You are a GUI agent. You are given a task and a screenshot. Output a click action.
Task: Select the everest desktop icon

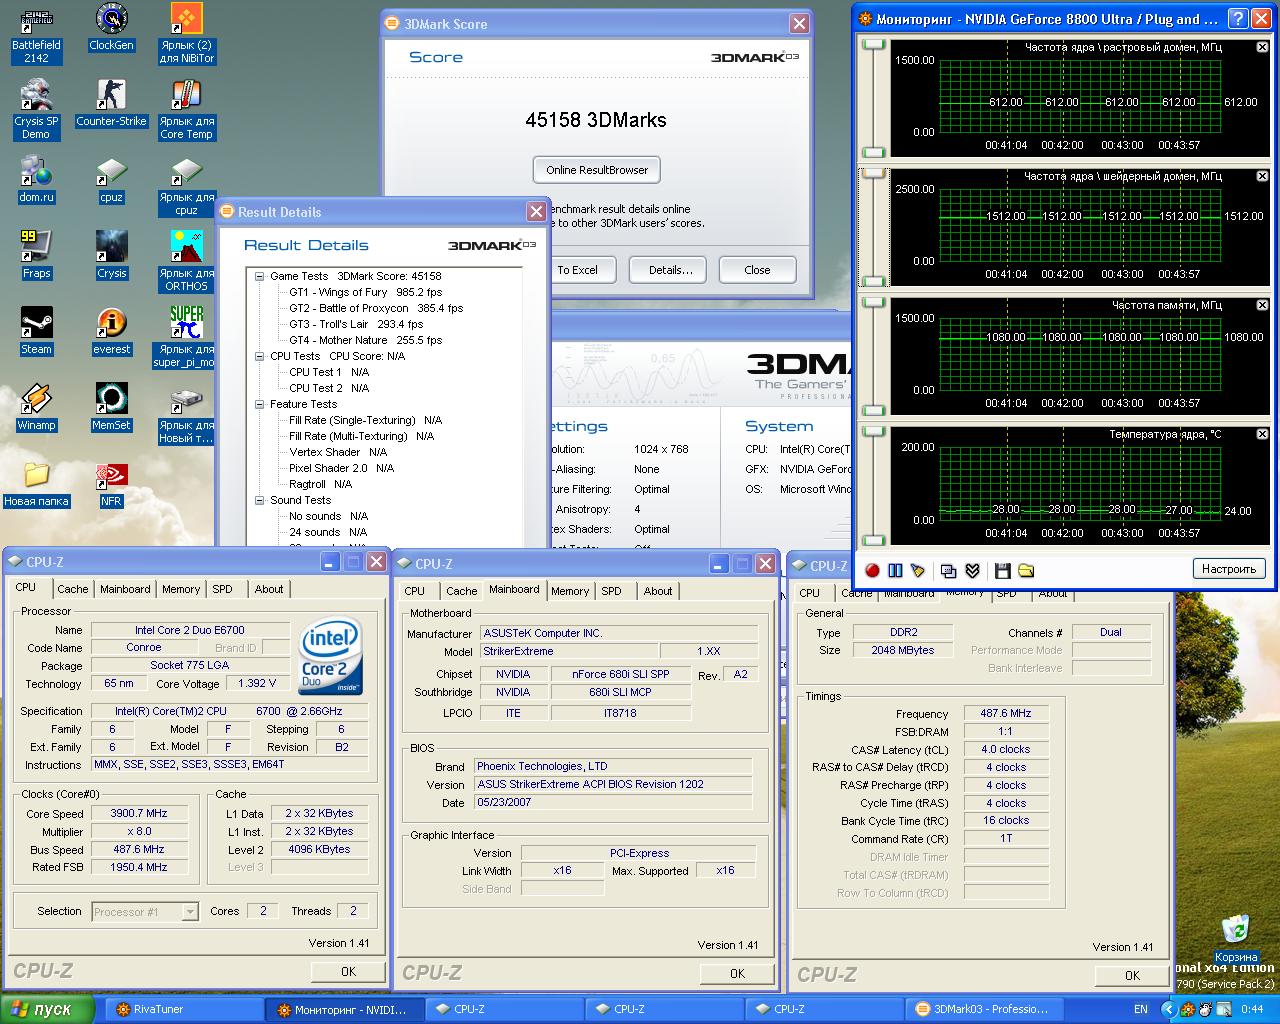click(x=111, y=332)
